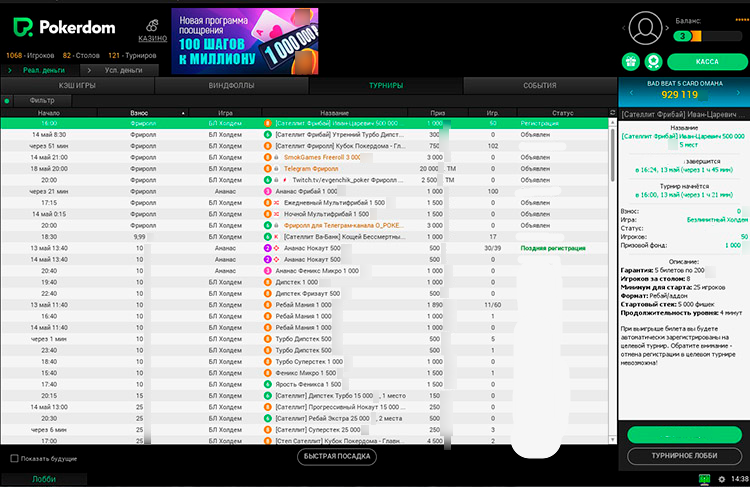Open КАССА cashier button

(707, 62)
